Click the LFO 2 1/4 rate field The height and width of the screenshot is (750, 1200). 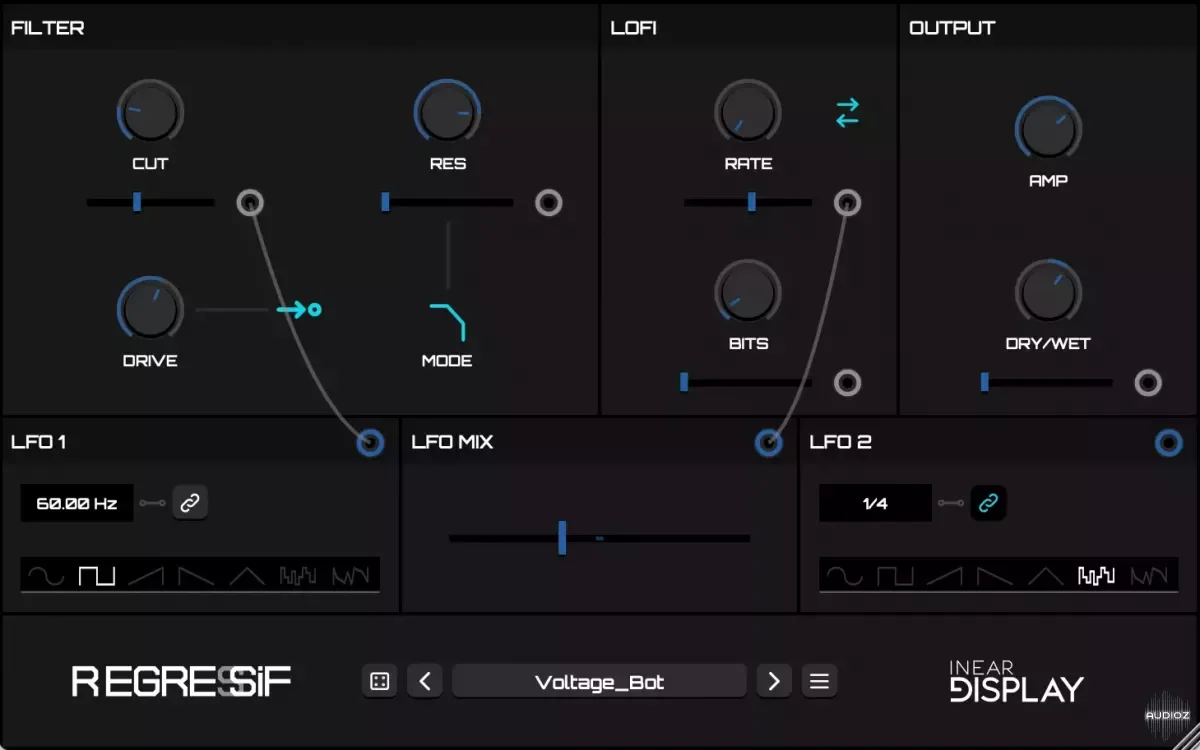point(875,503)
